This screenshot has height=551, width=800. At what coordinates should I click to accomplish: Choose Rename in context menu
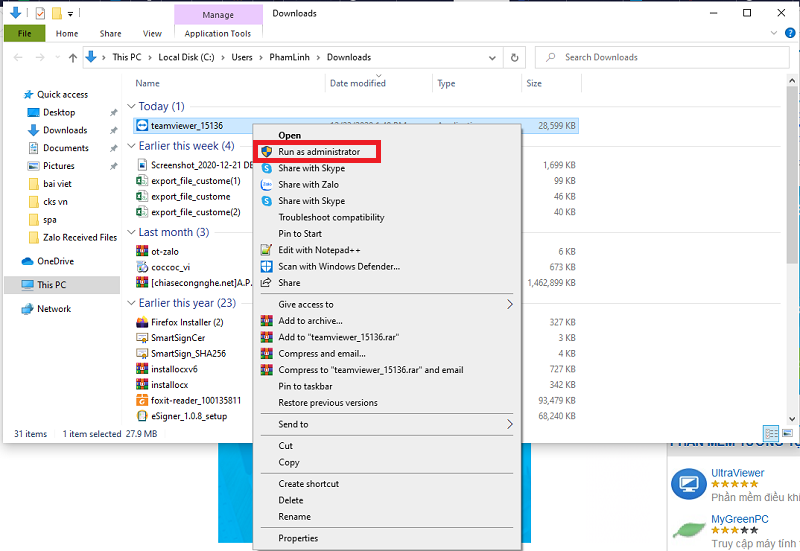[x=294, y=517]
